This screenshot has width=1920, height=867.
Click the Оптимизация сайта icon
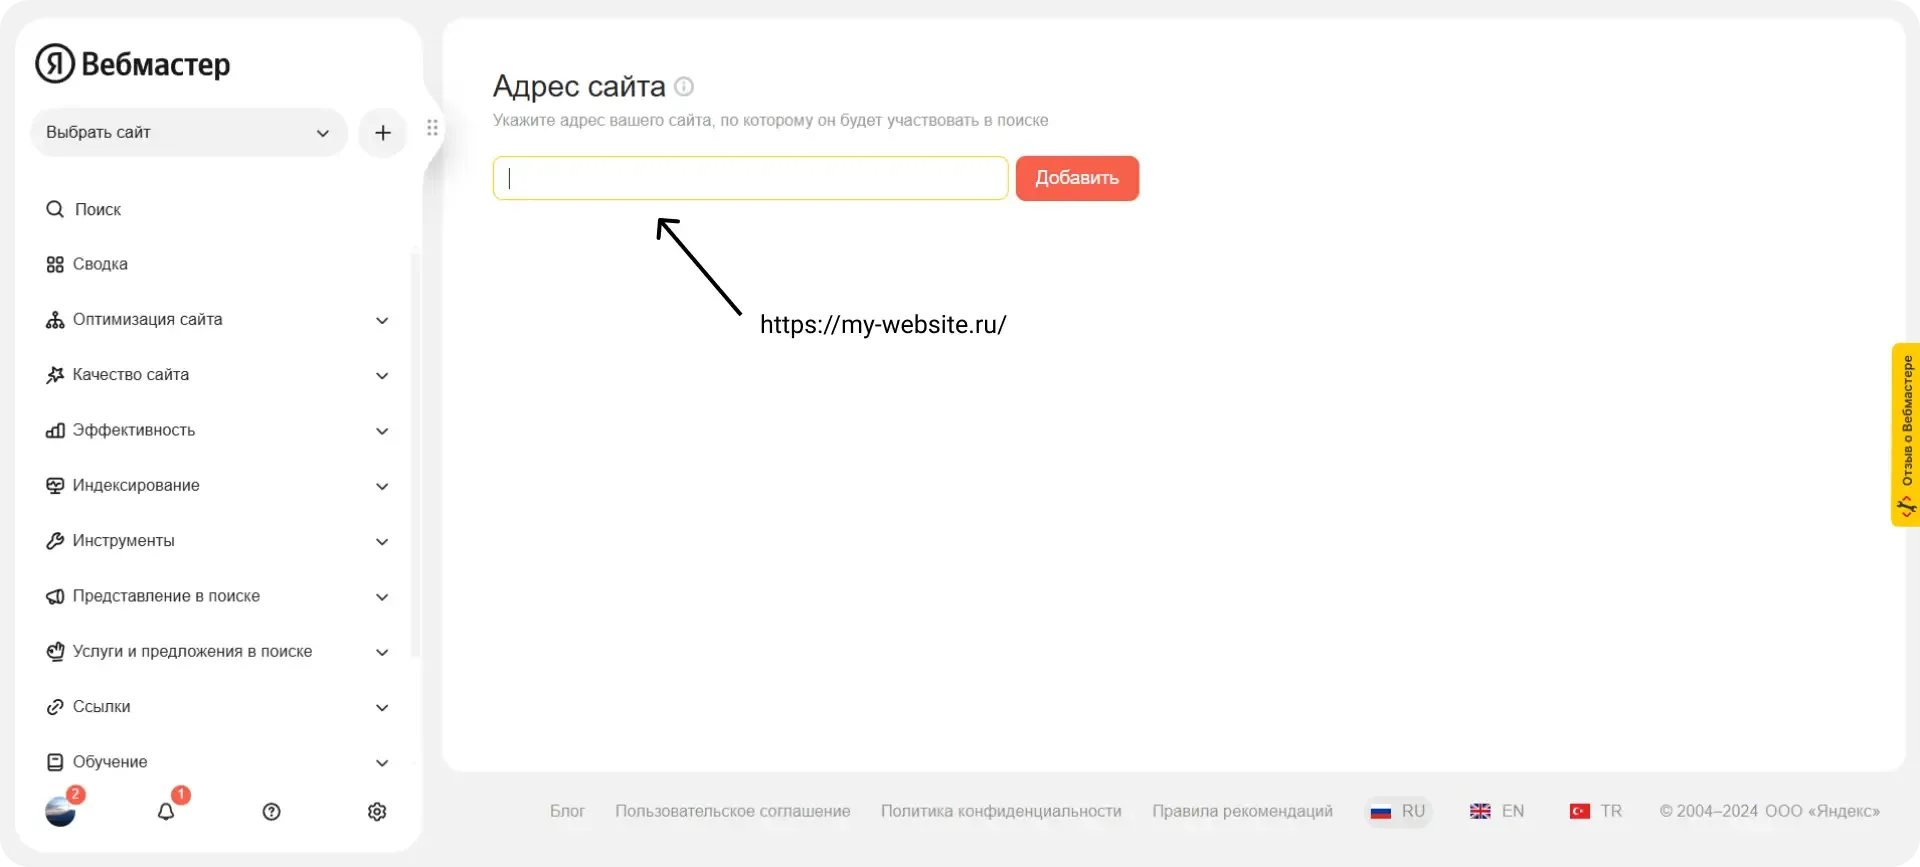(55, 320)
